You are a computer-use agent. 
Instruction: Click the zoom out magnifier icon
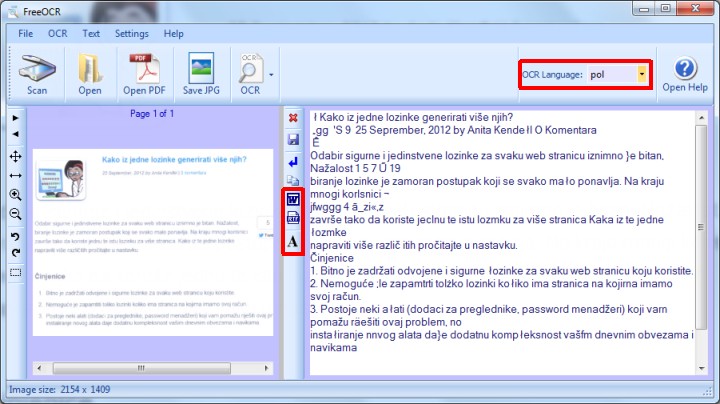click(15, 214)
